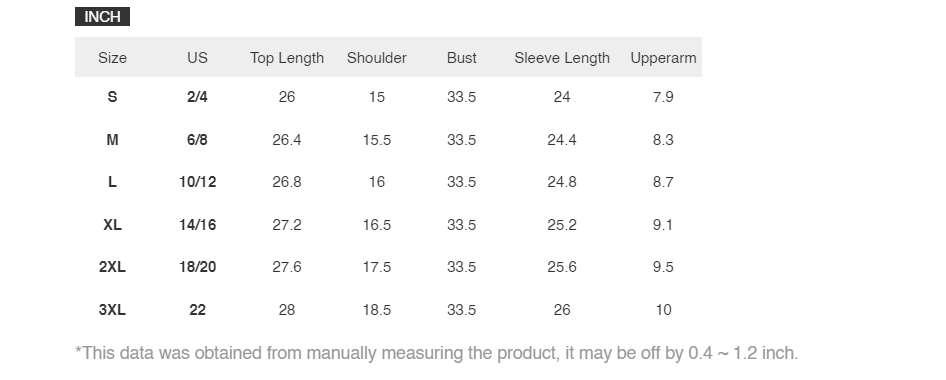Click the Upperarm column header

point(663,58)
